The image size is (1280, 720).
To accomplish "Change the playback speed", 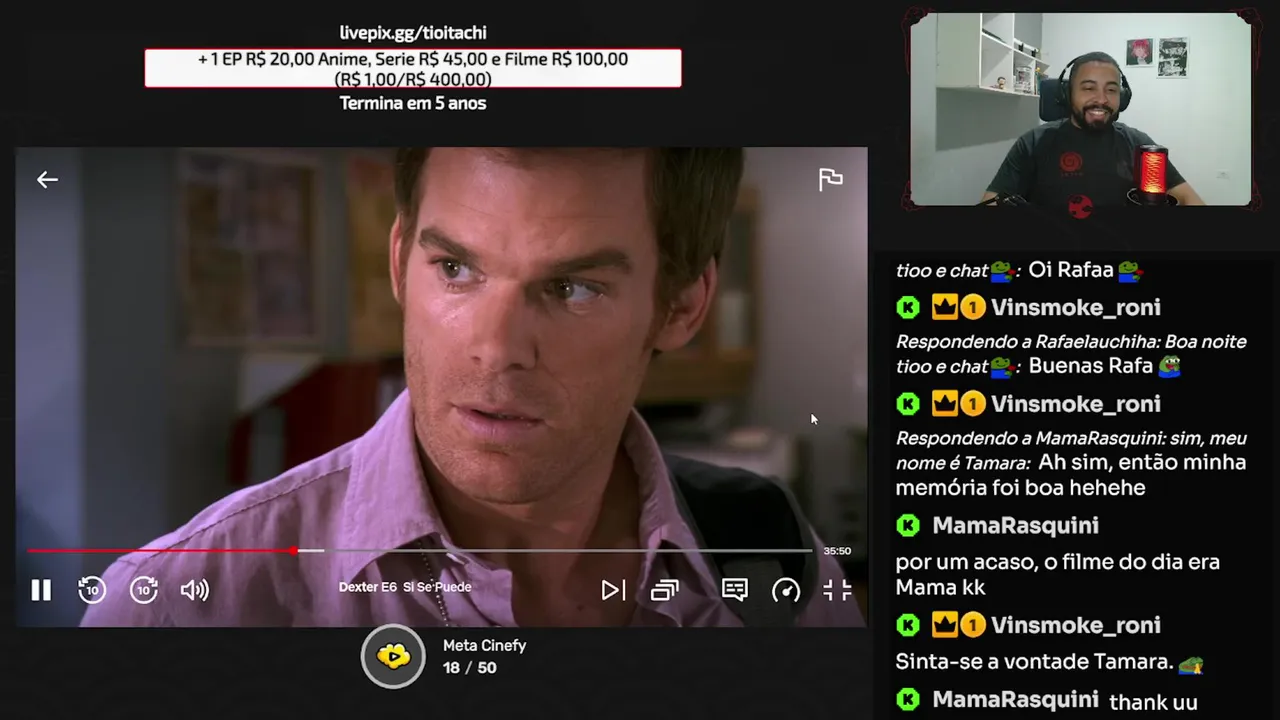I will click(x=786, y=590).
